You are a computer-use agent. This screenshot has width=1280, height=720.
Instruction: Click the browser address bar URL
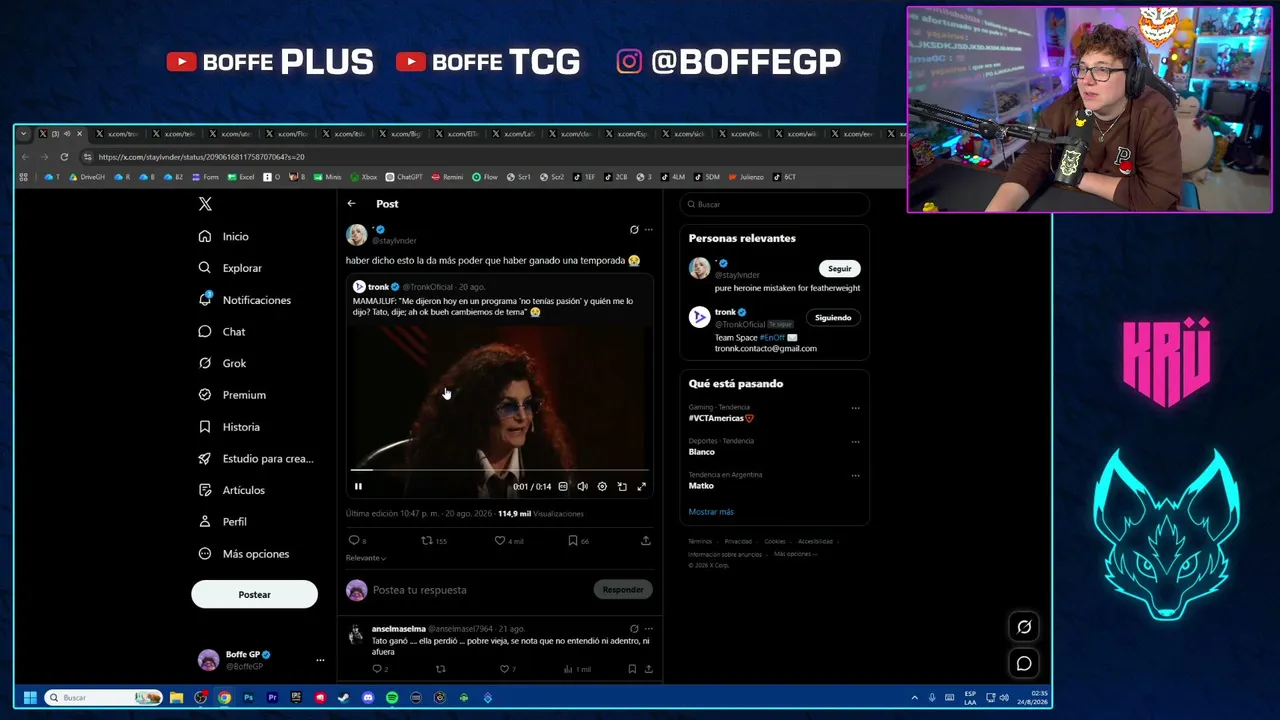[x=201, y=157]
